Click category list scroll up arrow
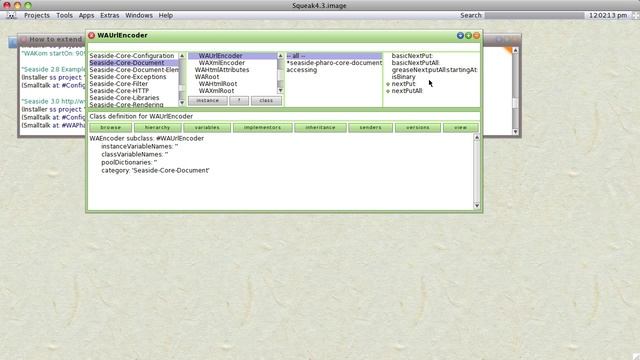The height and width of the screenshot is (360, 640). pos(182,56)
